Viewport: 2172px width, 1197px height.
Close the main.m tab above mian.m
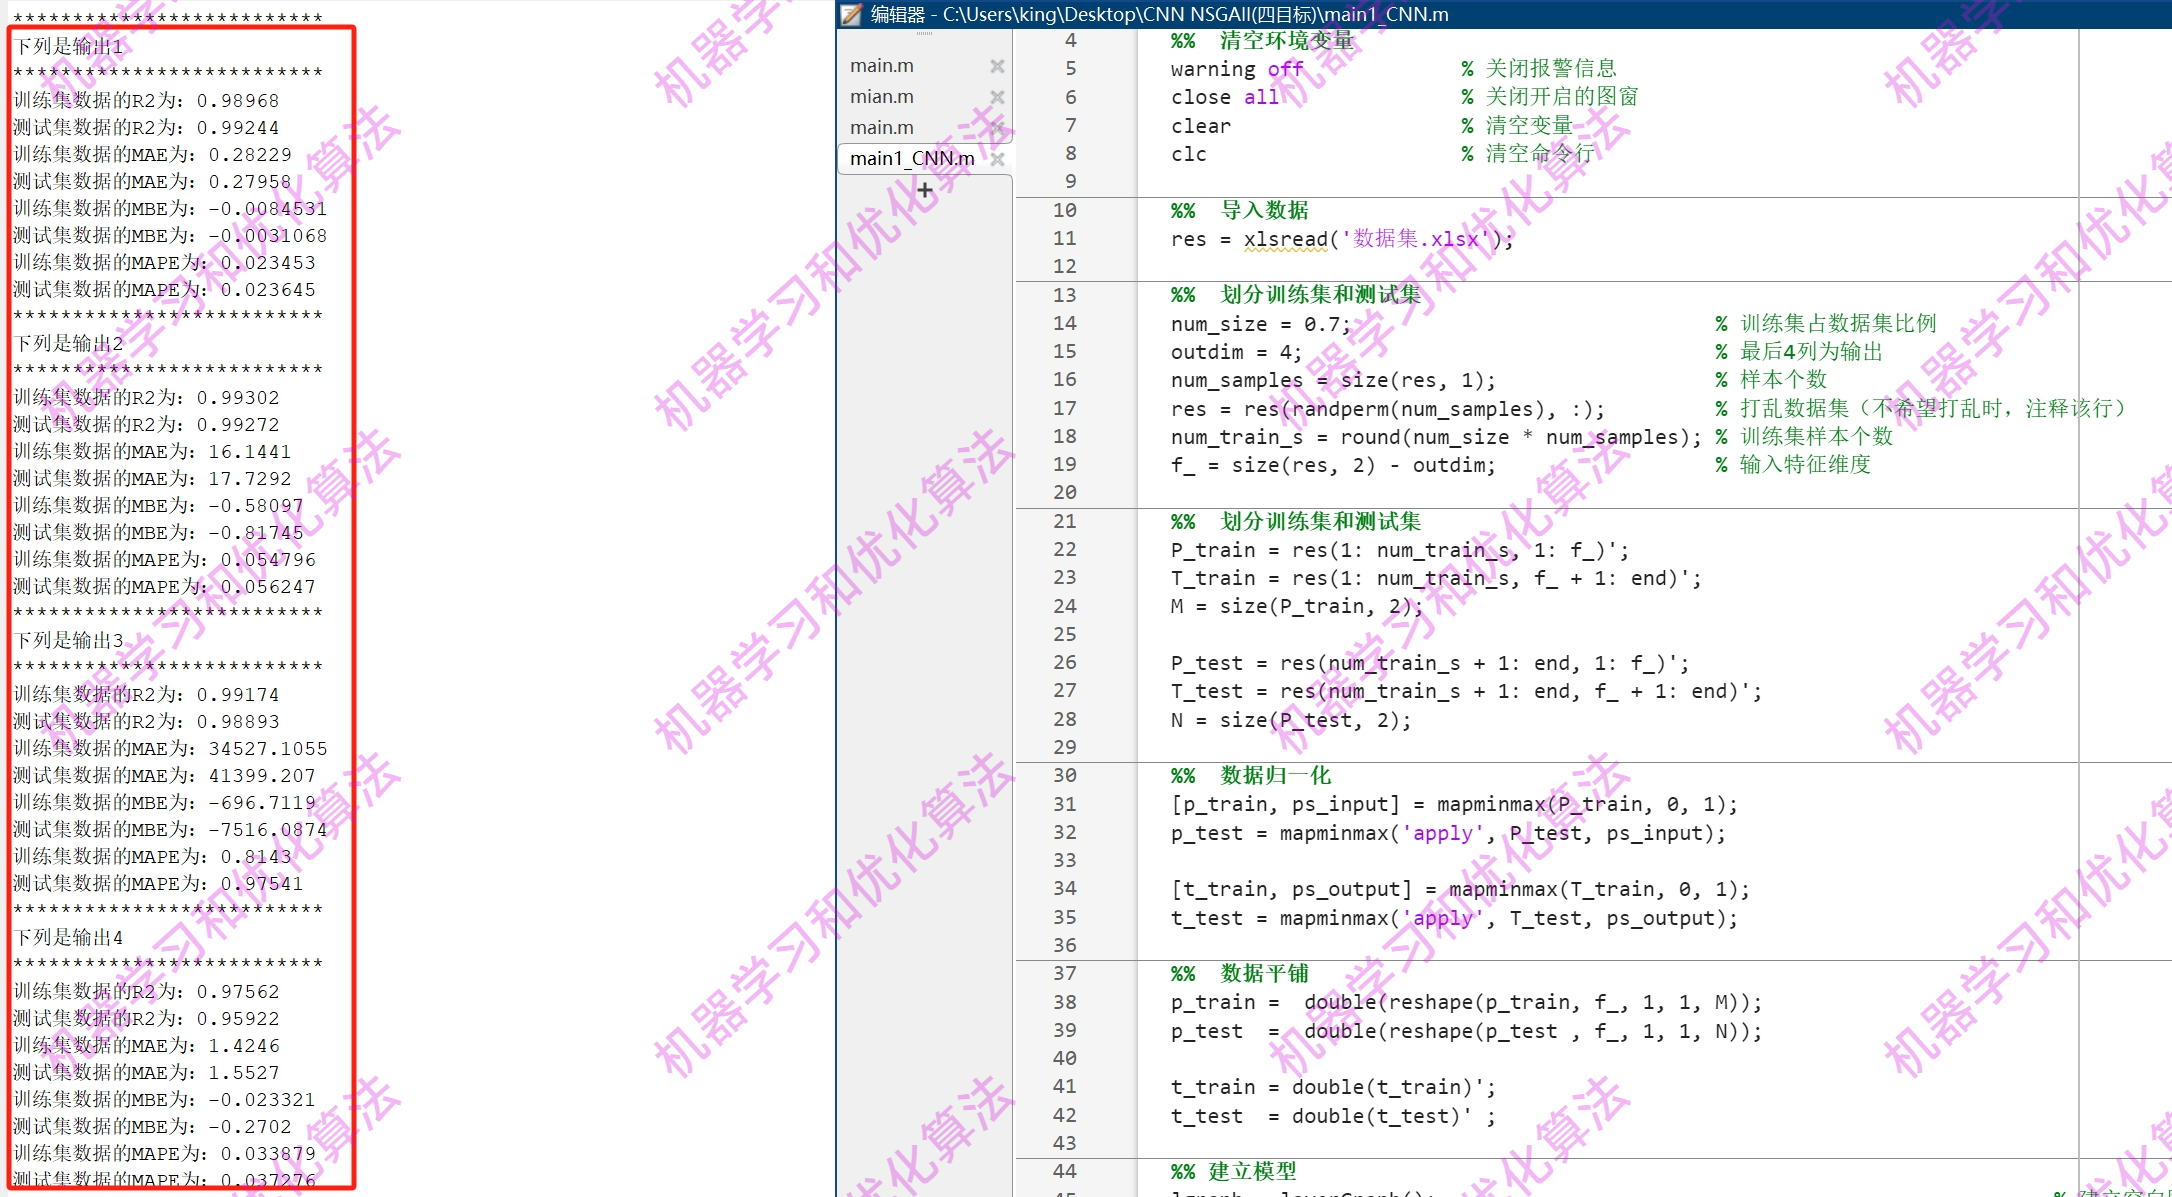[x=997, y=66]
